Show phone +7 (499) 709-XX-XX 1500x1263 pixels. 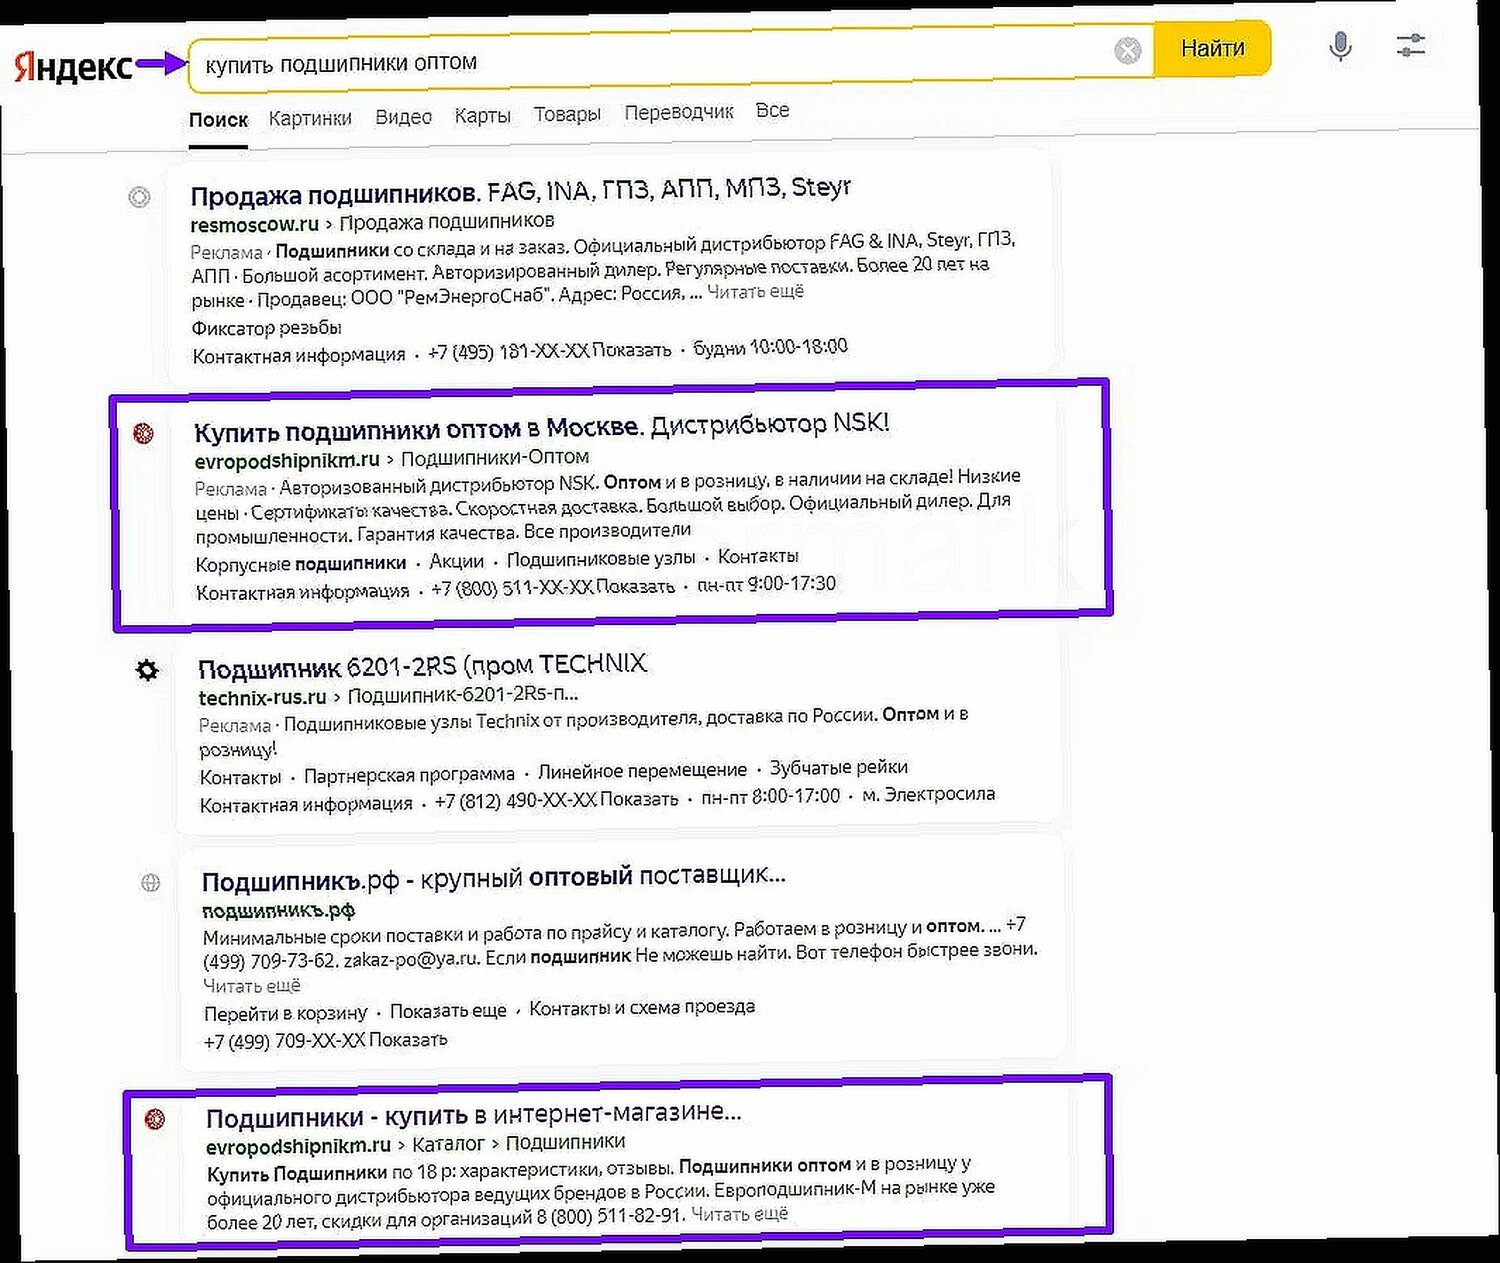325,1041
